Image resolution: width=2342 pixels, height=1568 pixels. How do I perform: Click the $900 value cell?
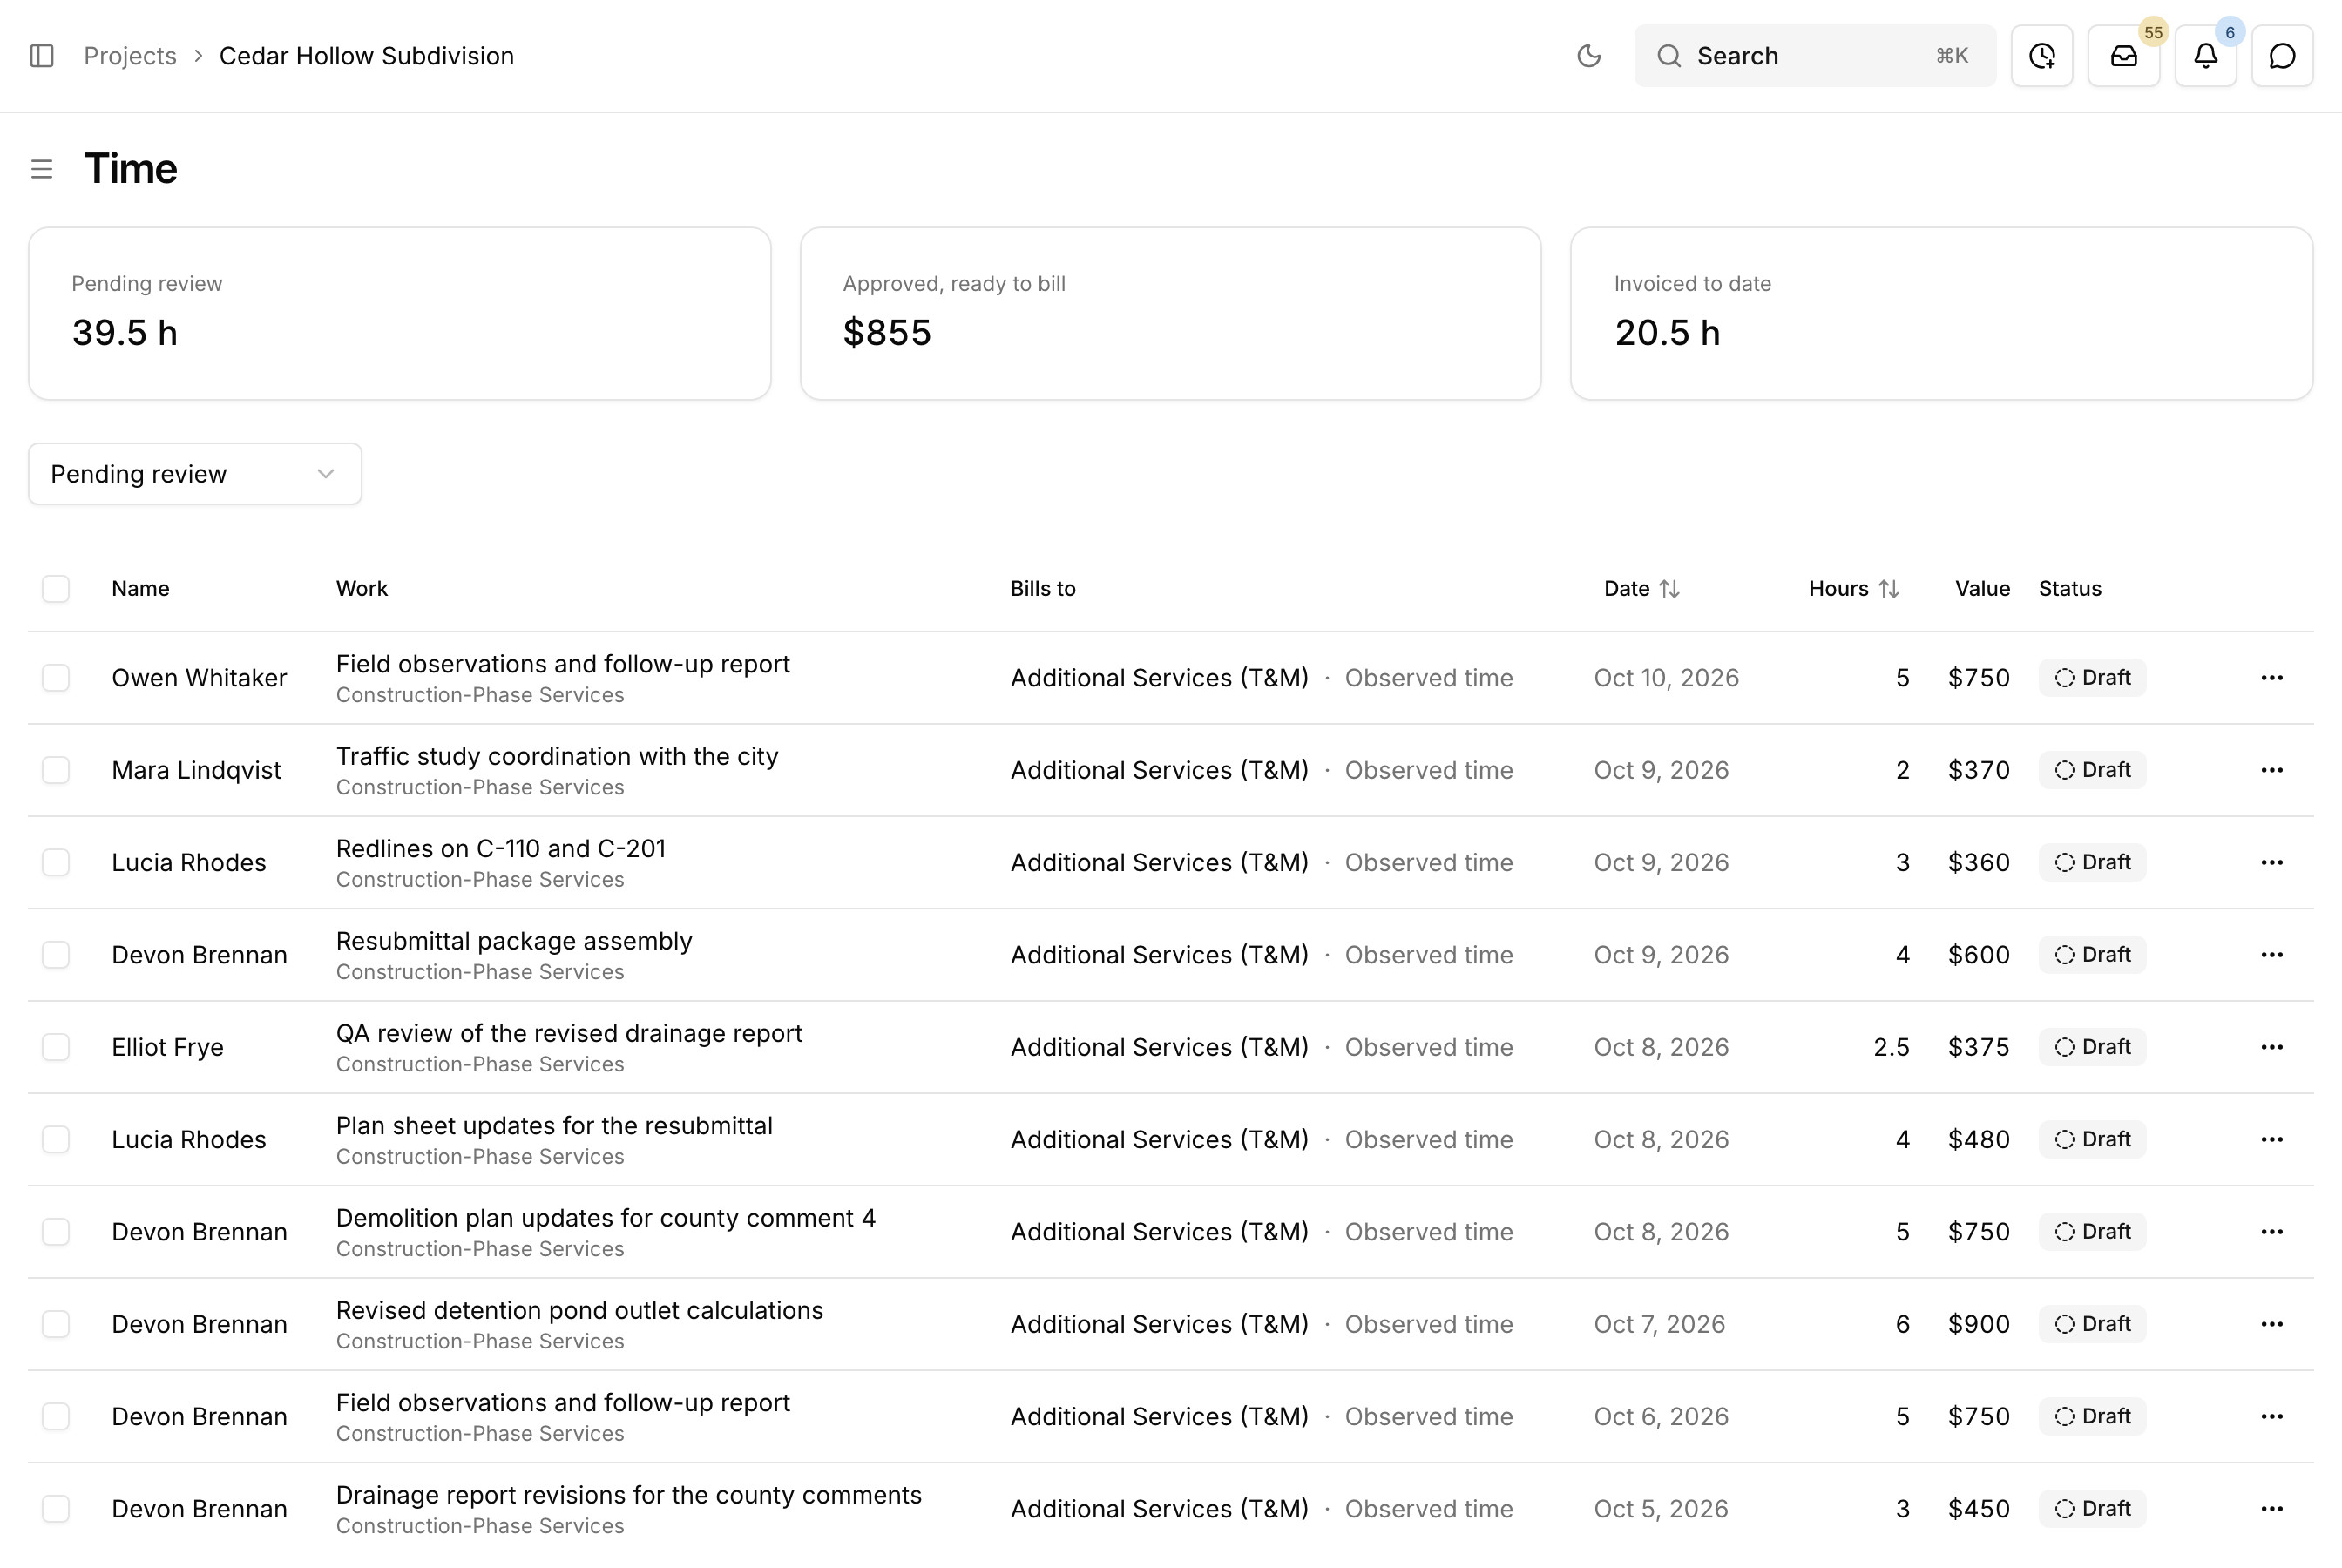[1978, 1324]
